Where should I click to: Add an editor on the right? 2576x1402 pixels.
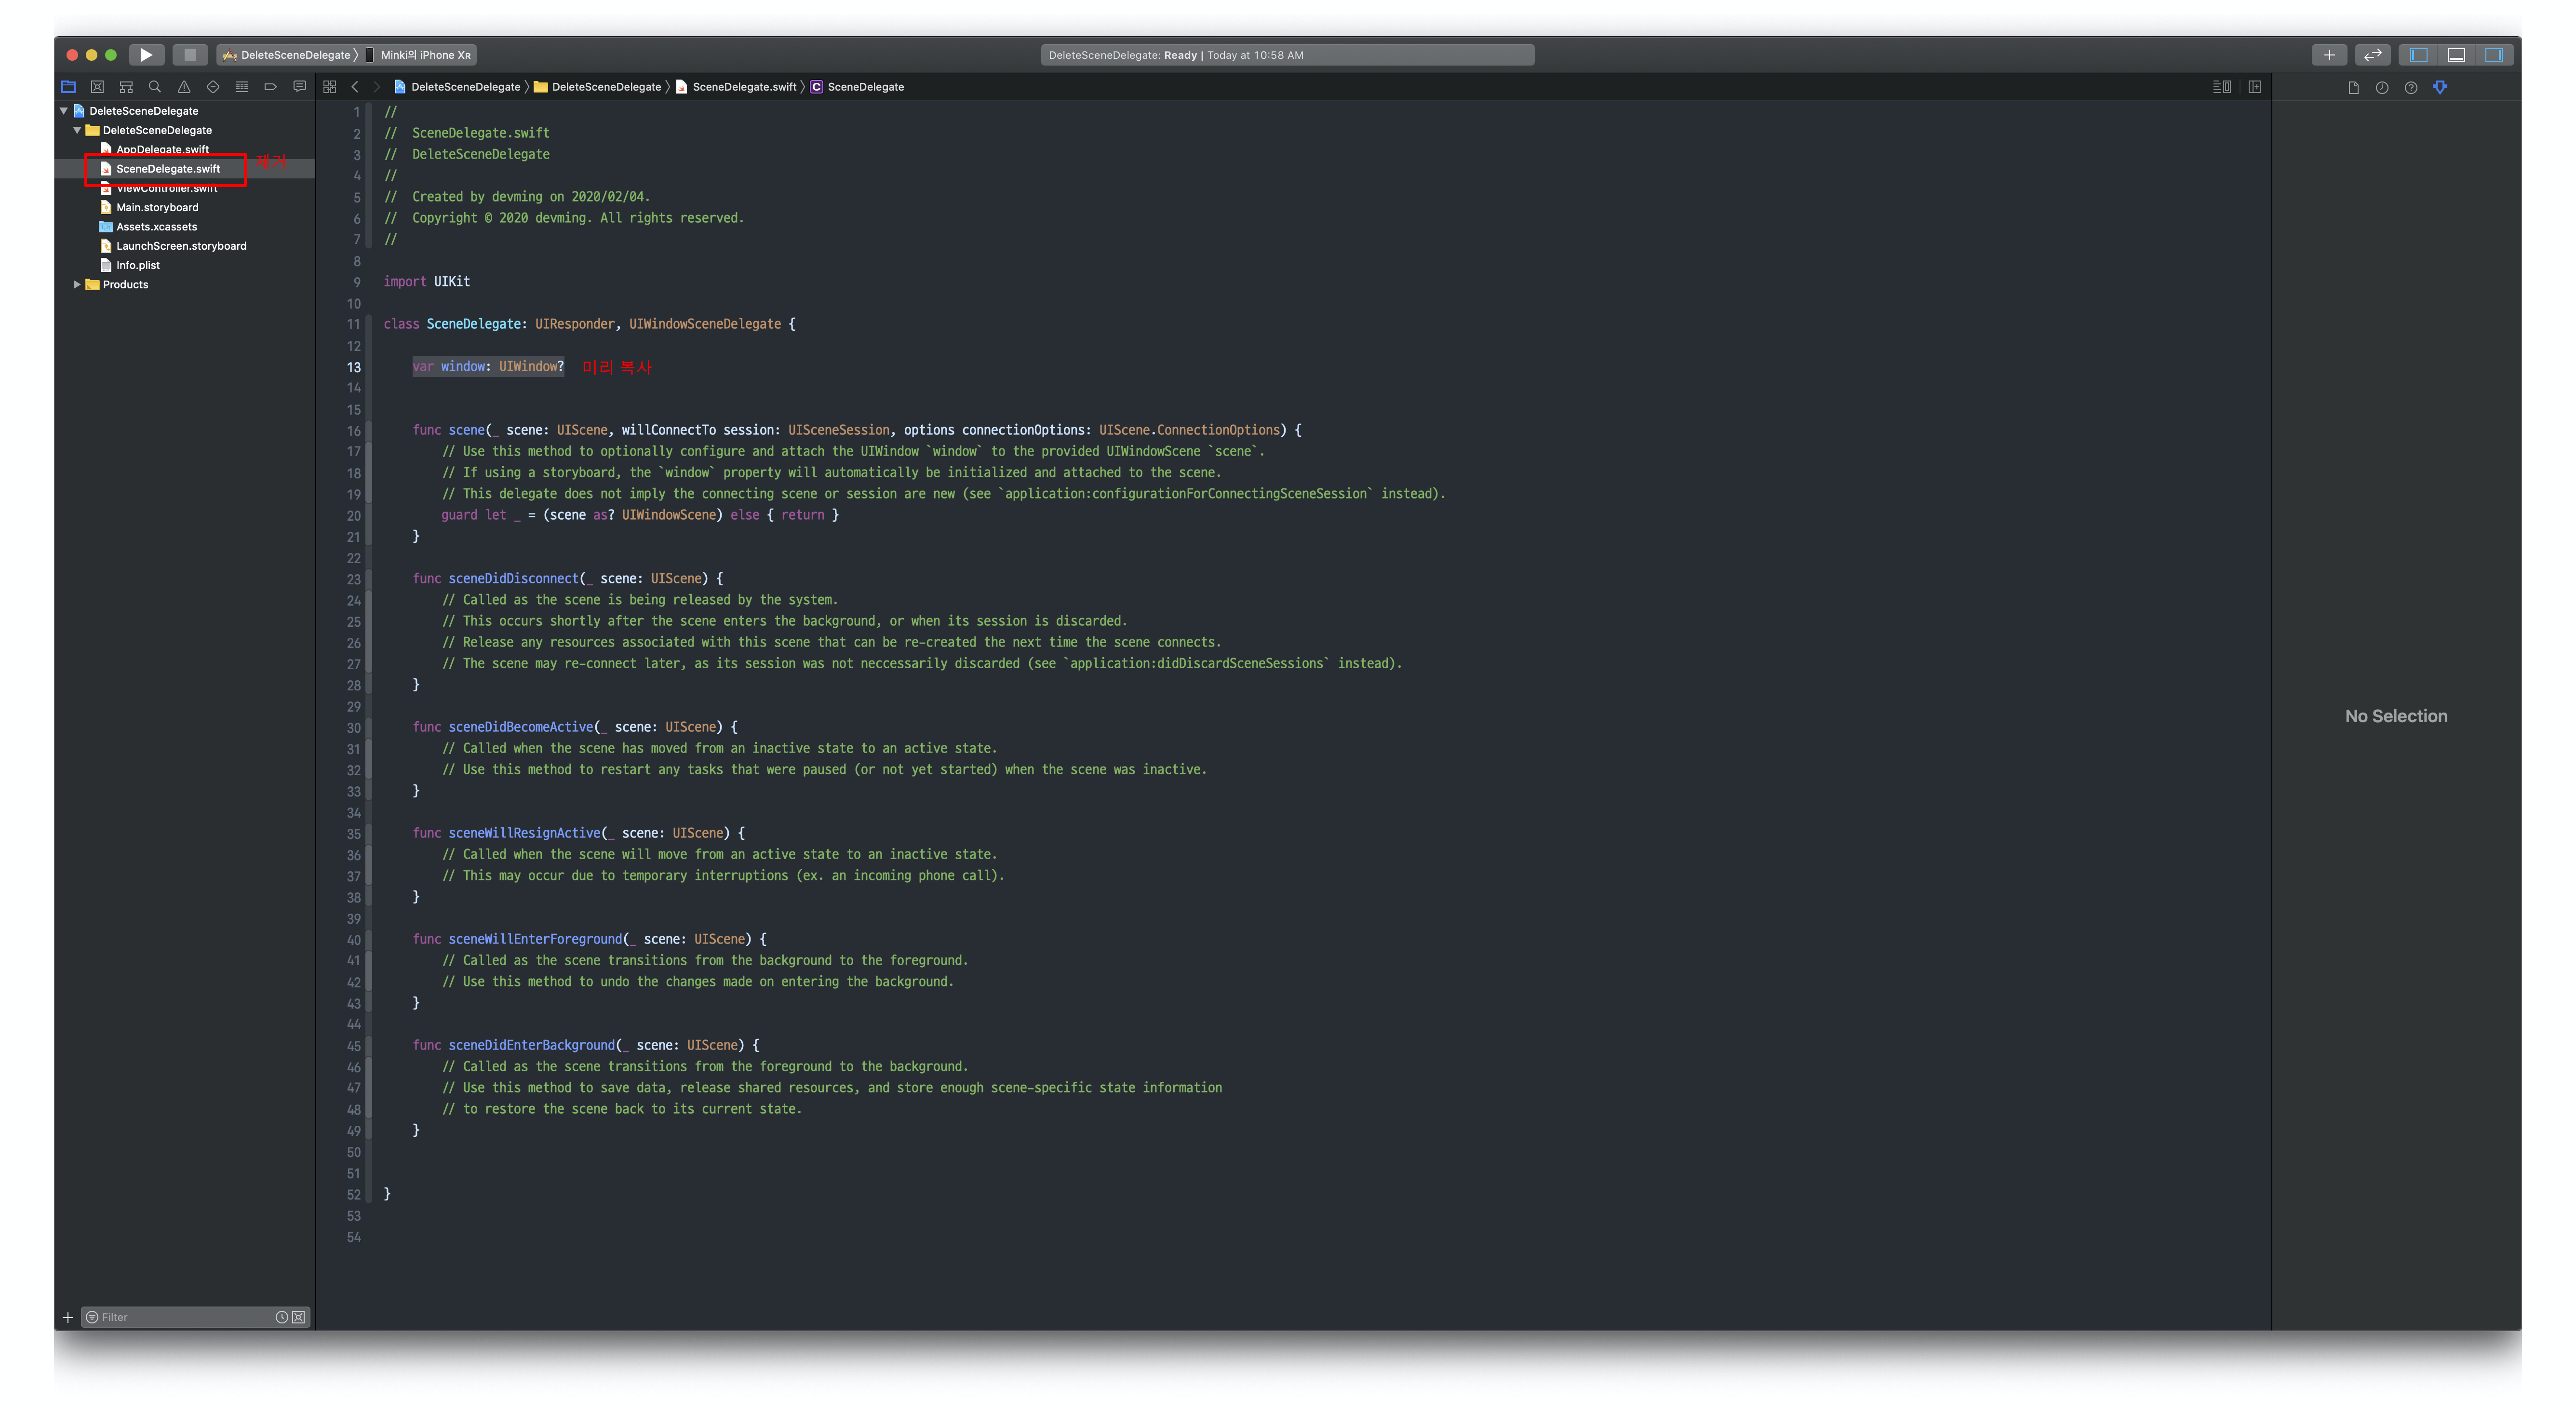[x=2255, y=87]
